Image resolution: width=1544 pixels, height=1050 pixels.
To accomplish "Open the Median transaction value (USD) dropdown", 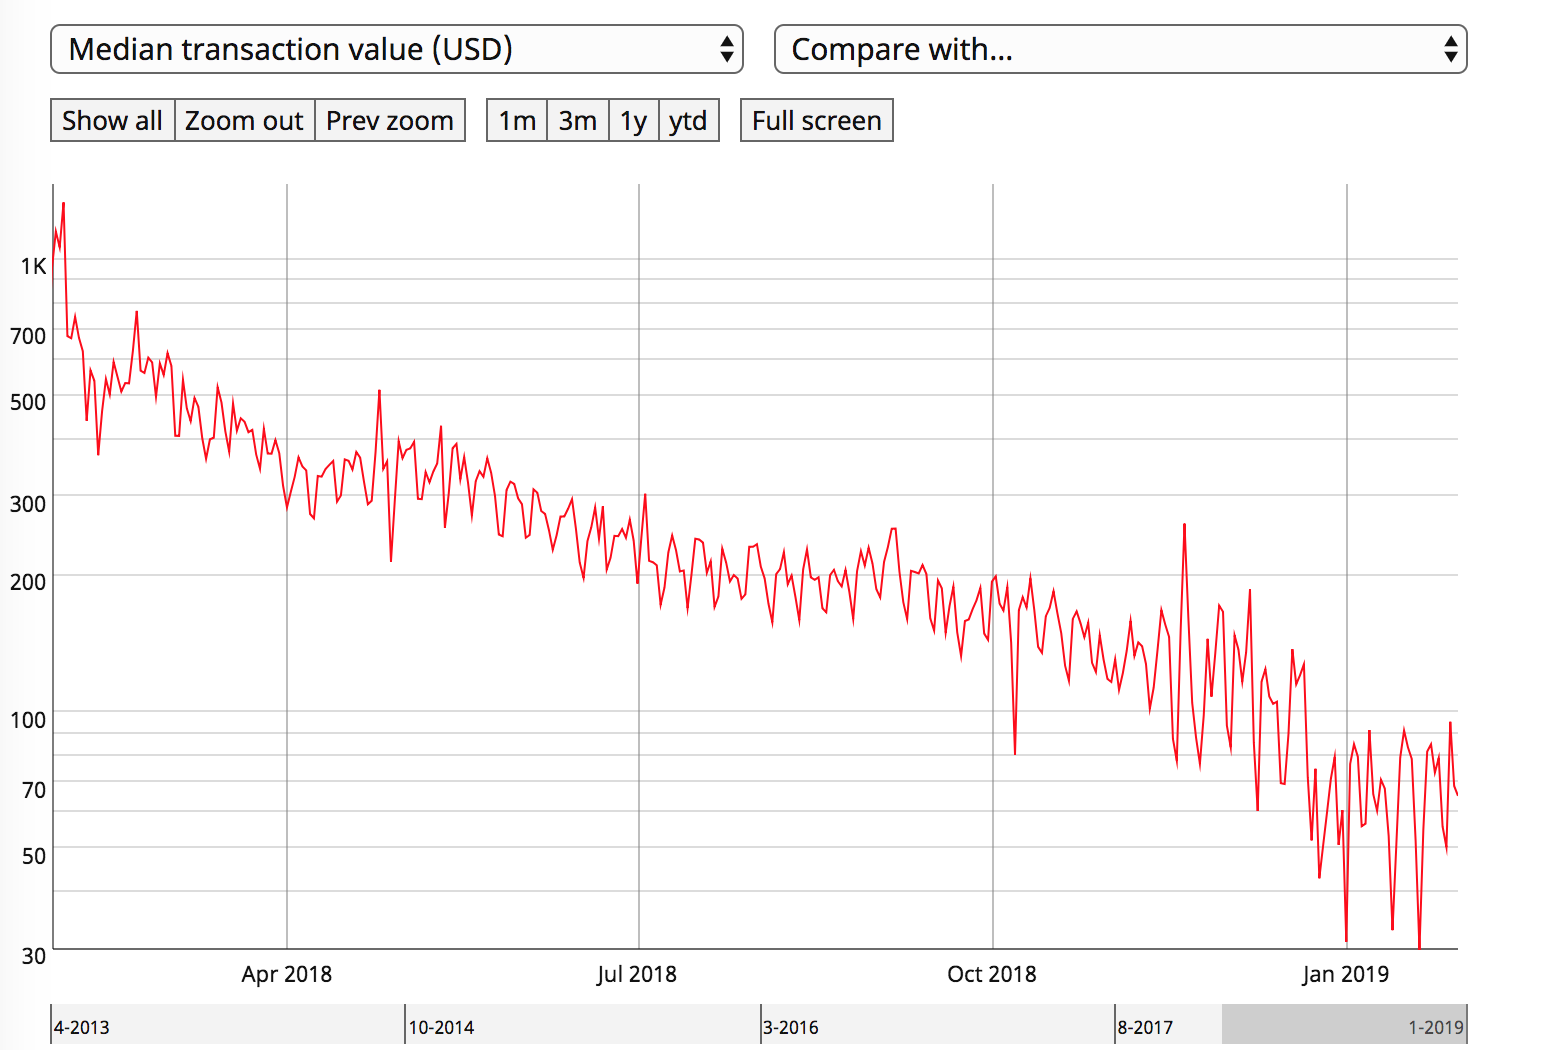I will [397, 49].
